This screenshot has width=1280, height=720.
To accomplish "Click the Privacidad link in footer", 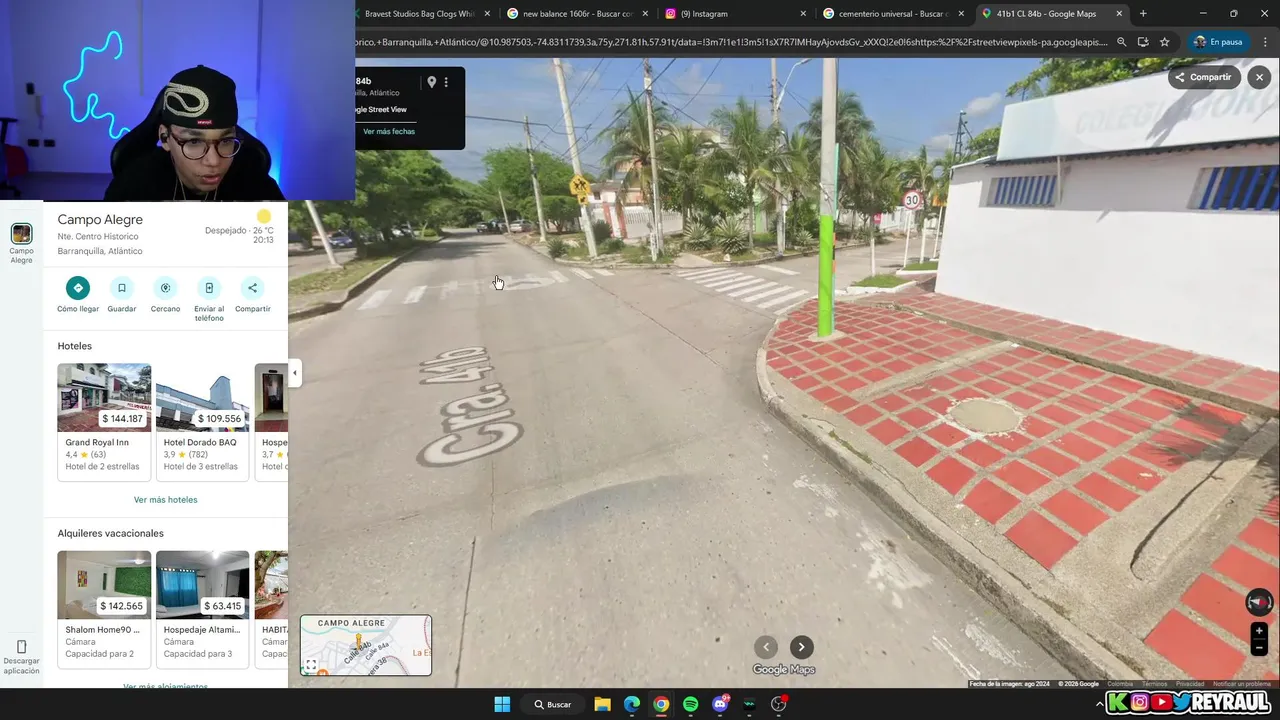I will (1190, 684).
